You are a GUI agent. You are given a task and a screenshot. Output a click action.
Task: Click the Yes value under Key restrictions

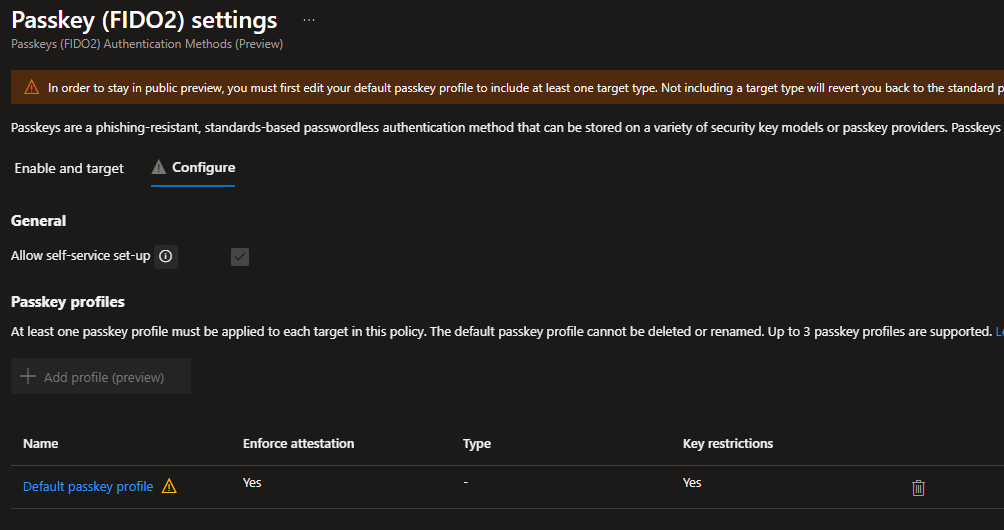click(692, 483)
